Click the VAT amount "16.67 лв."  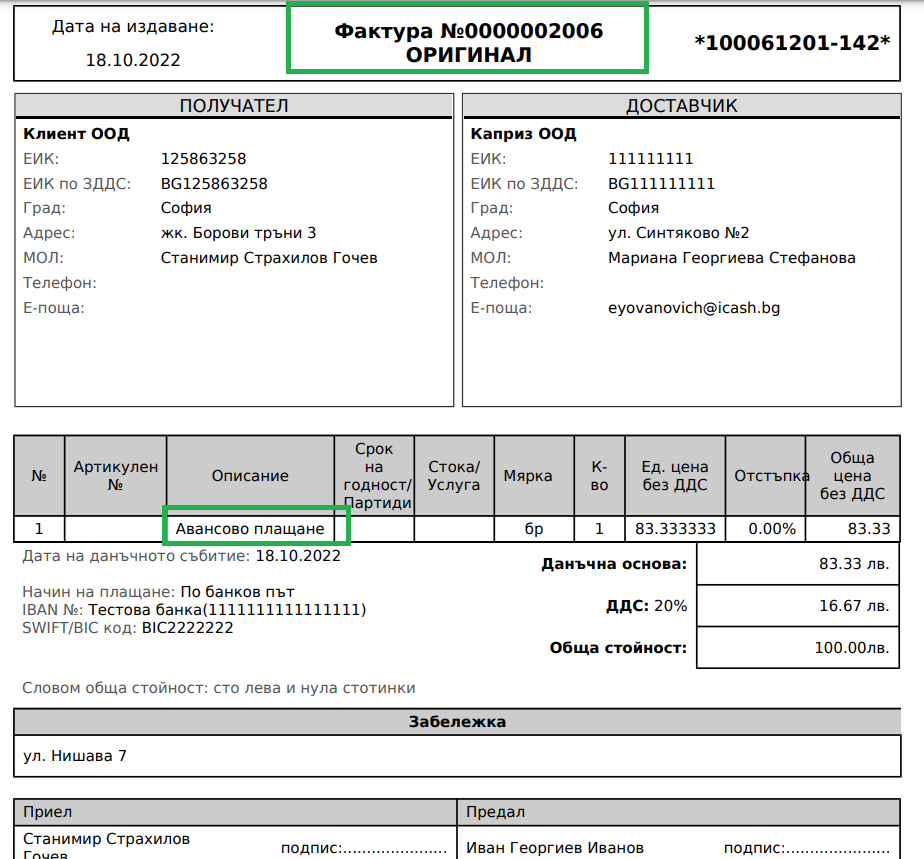pos(854,606)
